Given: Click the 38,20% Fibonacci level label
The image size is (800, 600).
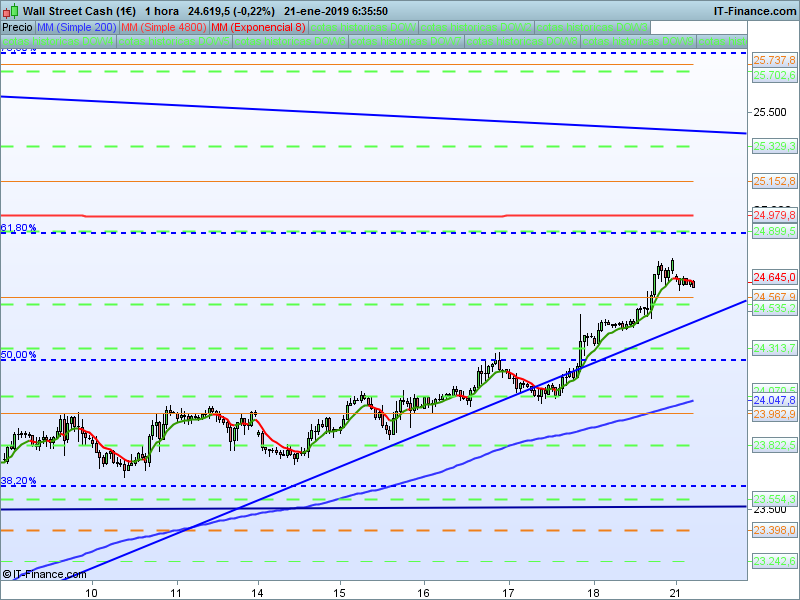Looking at the screenshot, I should click(x=18, y=481).
